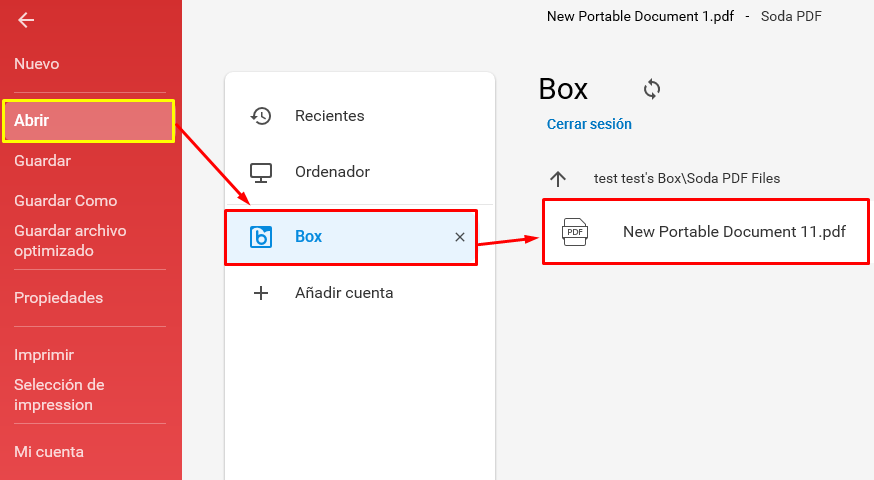Viewport: 874px width, 480px height.
Task: Choose Guardar archivo optimizado
Action: [70, 241]
